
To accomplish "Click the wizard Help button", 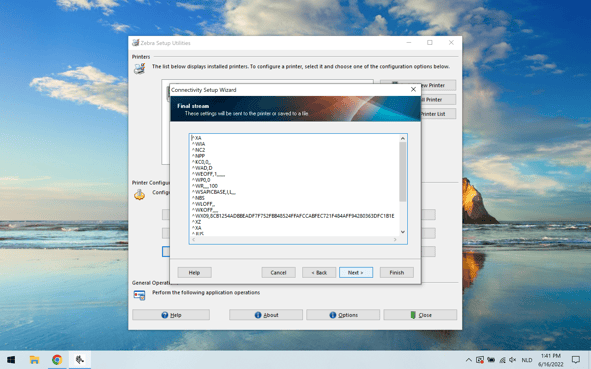I will click(194, 273).
